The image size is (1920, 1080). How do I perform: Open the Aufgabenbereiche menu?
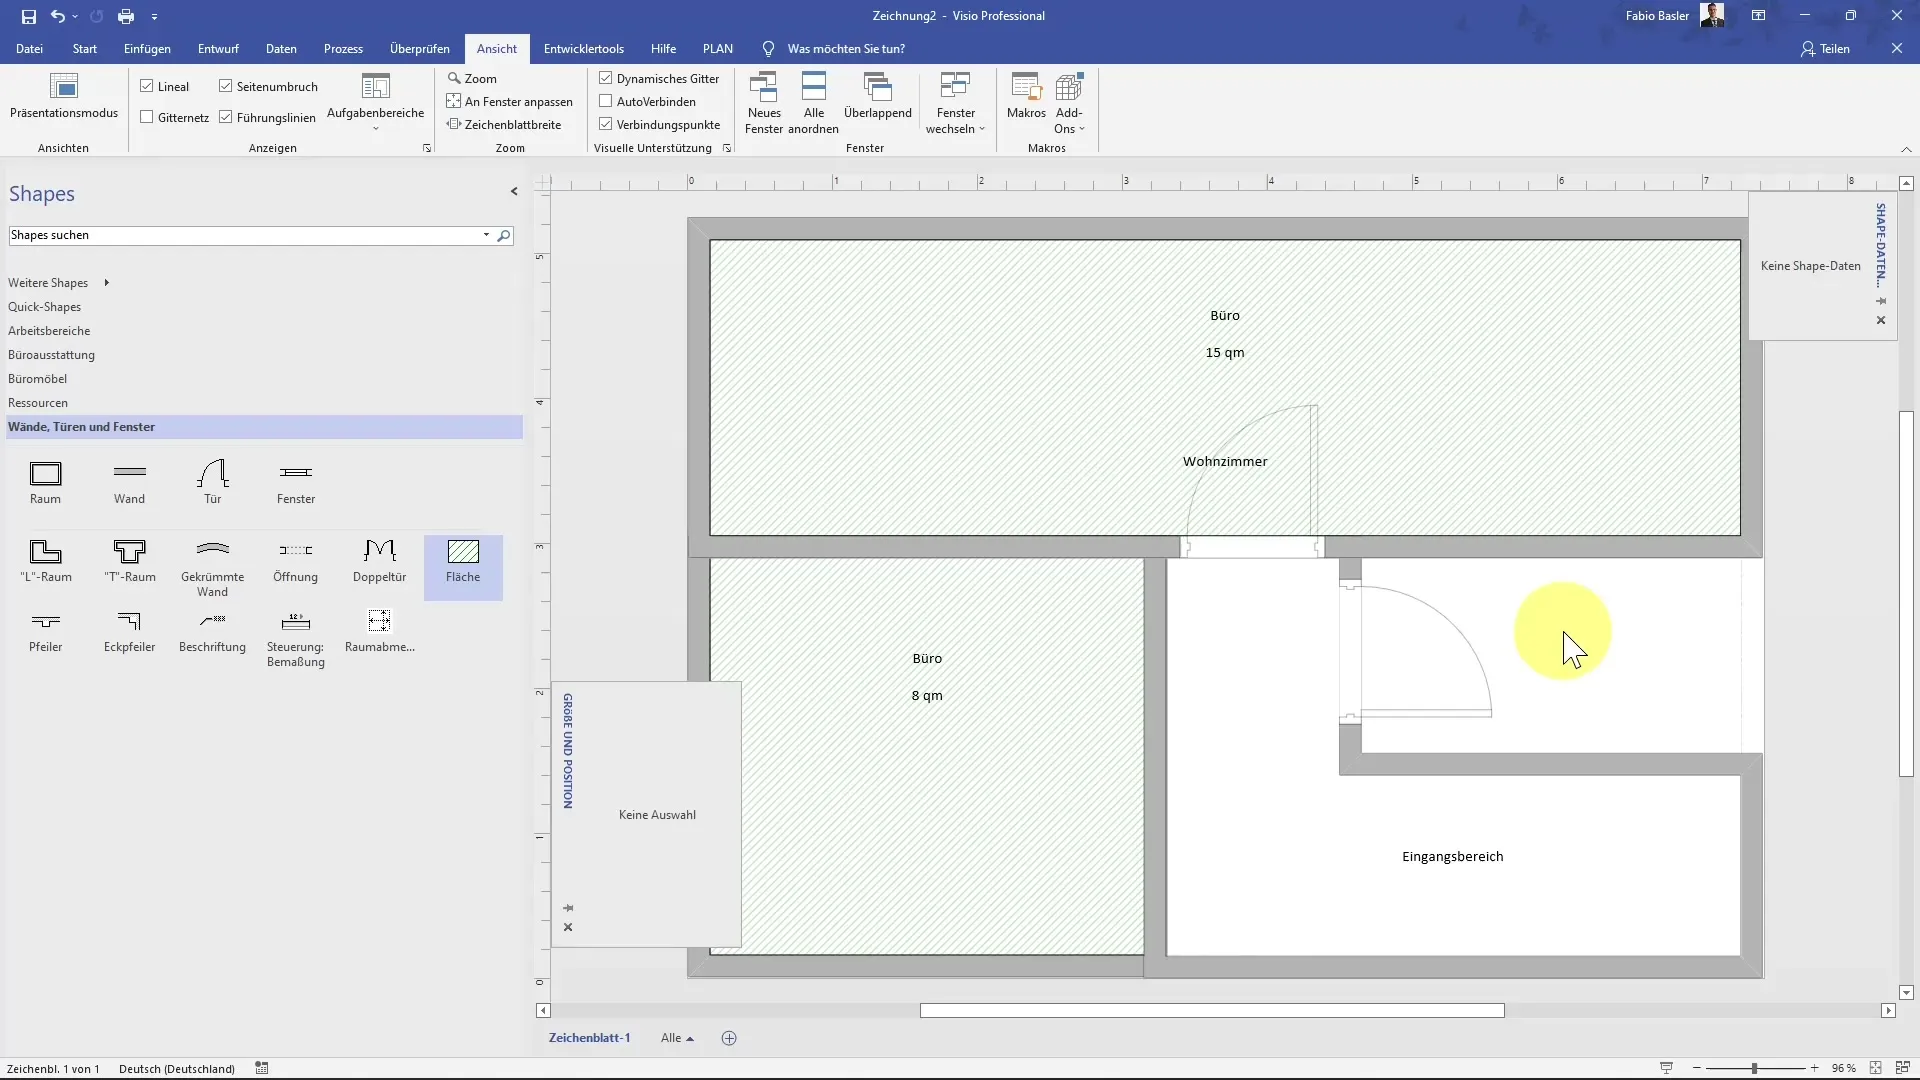coord(376,102)
